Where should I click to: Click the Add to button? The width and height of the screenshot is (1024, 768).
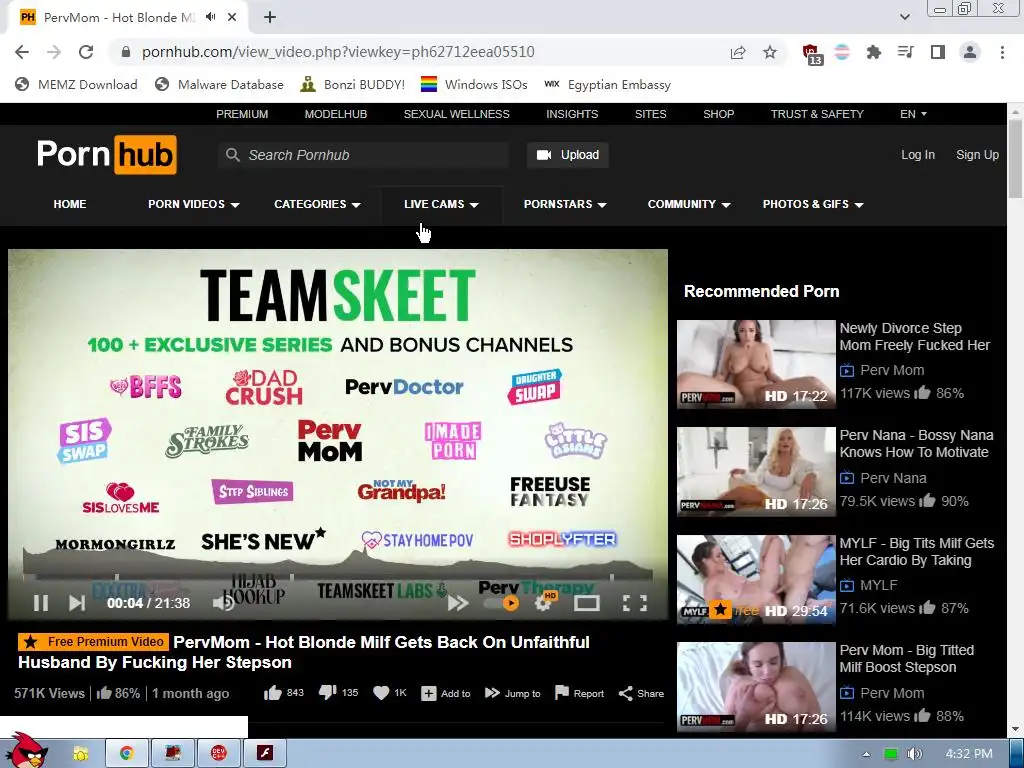[x=445, y=694]
